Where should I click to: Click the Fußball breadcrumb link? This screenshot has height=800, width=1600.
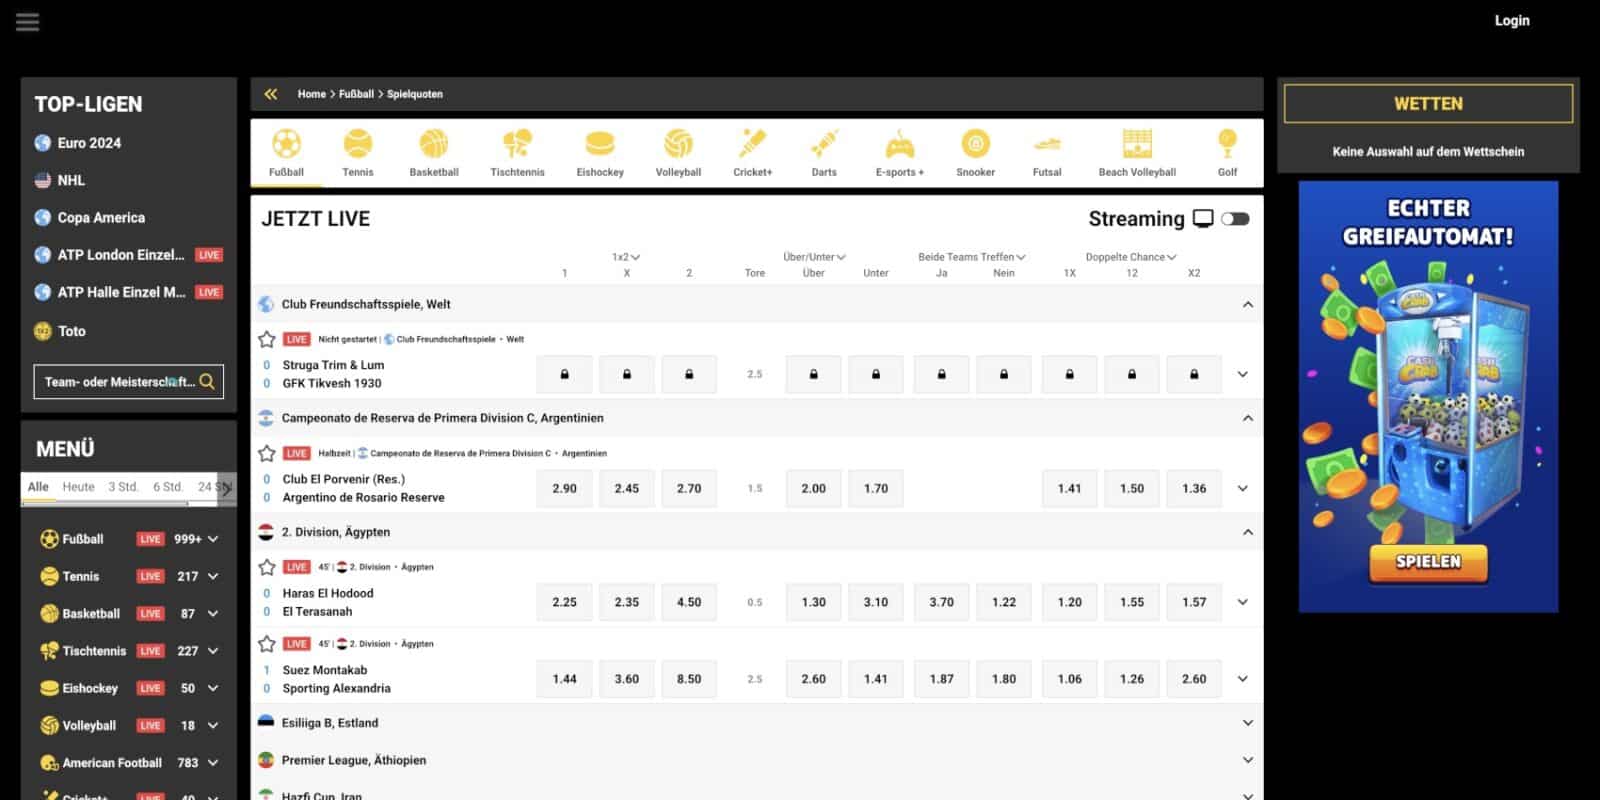(x=356, y=94)
